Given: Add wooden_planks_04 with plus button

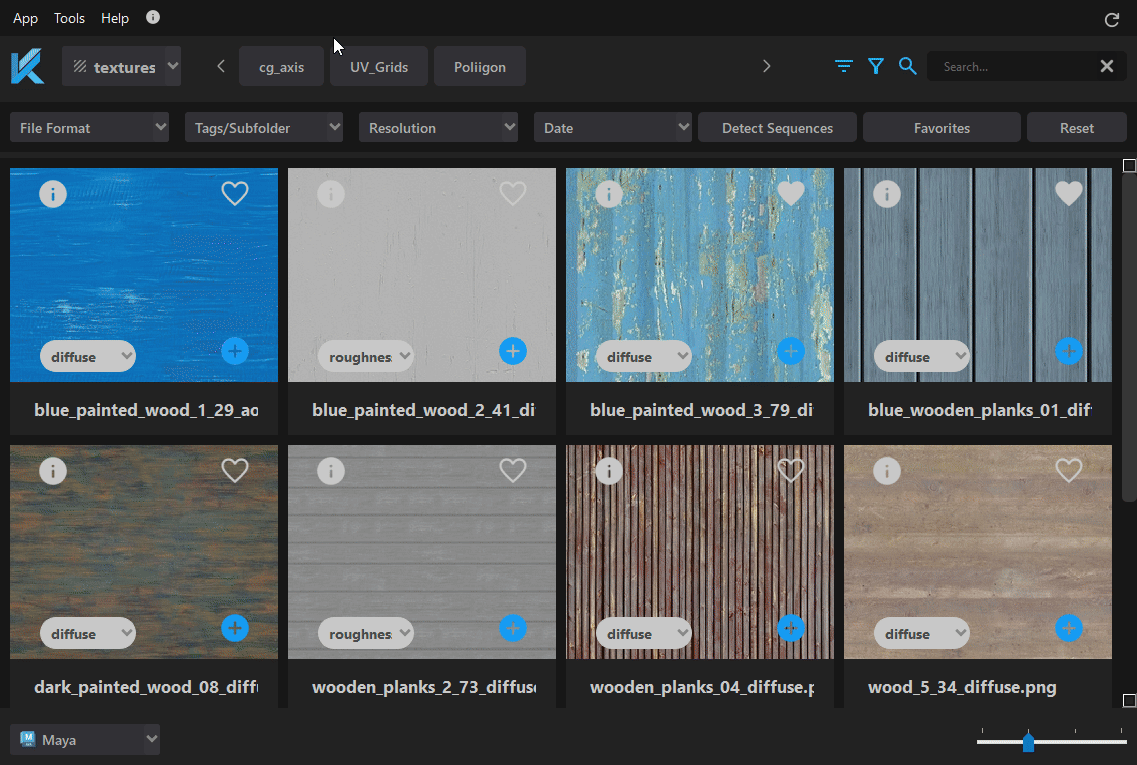Looking at the screenshot, I should point(791,628).
